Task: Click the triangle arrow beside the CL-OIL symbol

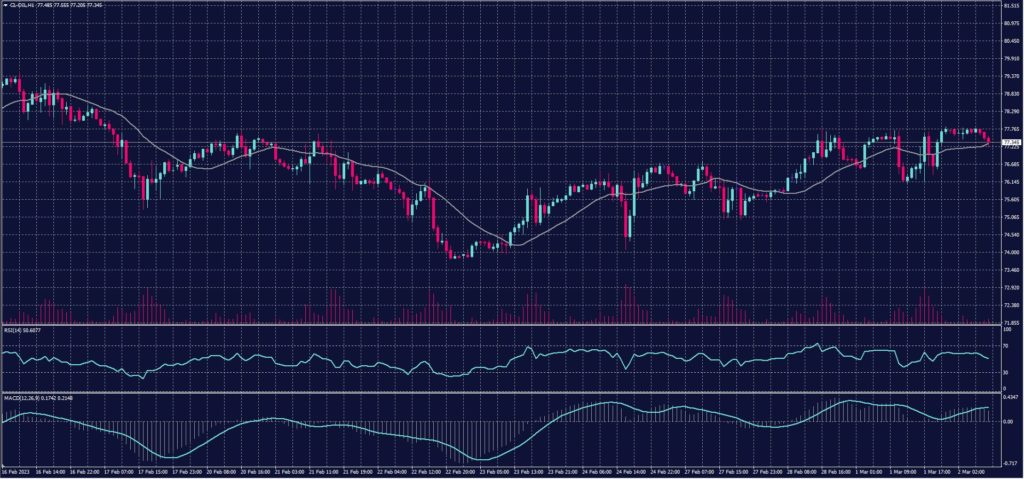Action: [x=3, y=4]
